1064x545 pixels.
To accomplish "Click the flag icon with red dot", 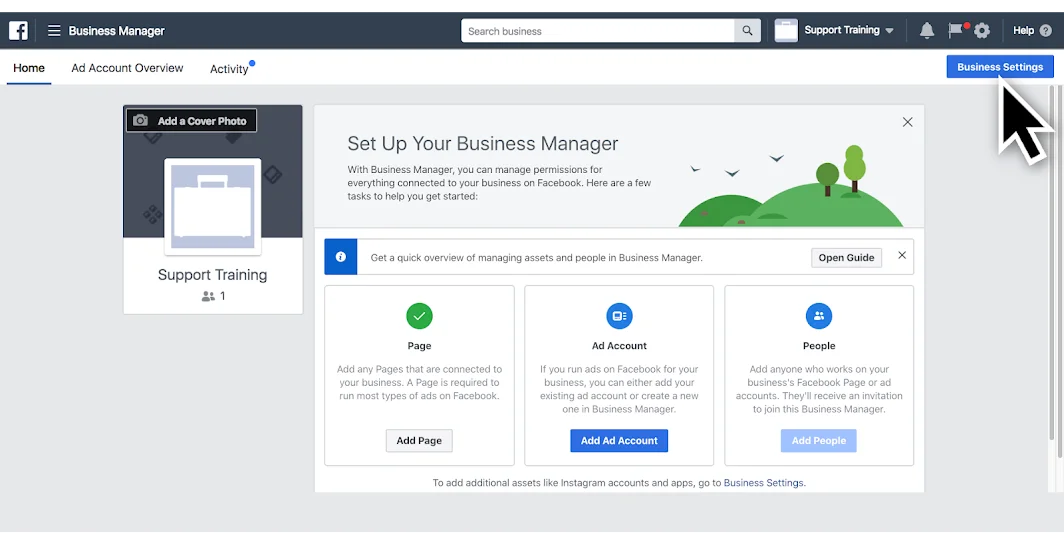I will [x=957, y=30].
